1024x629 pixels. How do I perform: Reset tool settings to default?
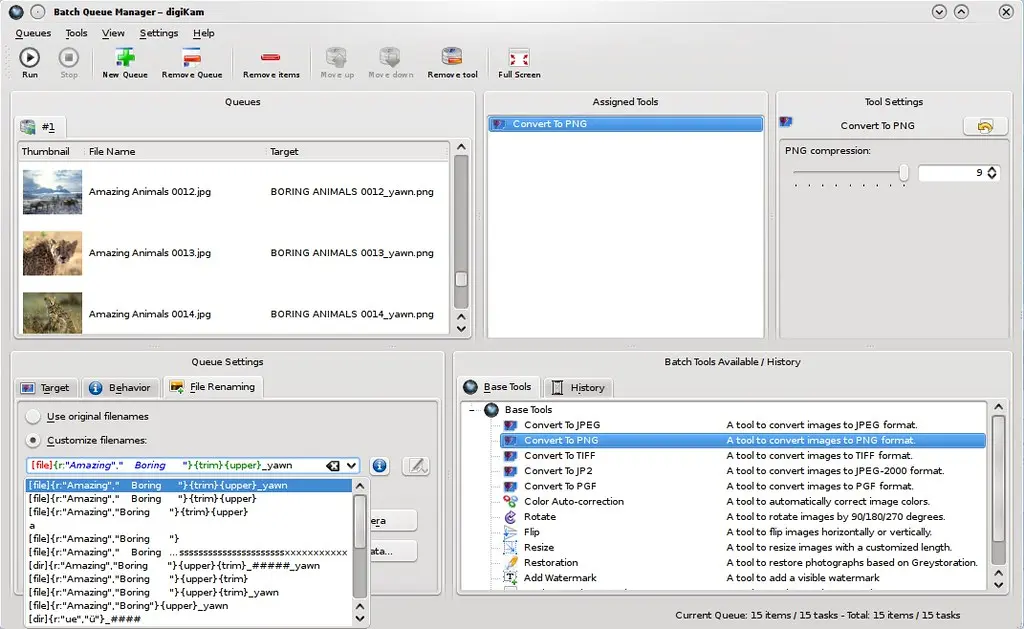(x=985, y=126)
